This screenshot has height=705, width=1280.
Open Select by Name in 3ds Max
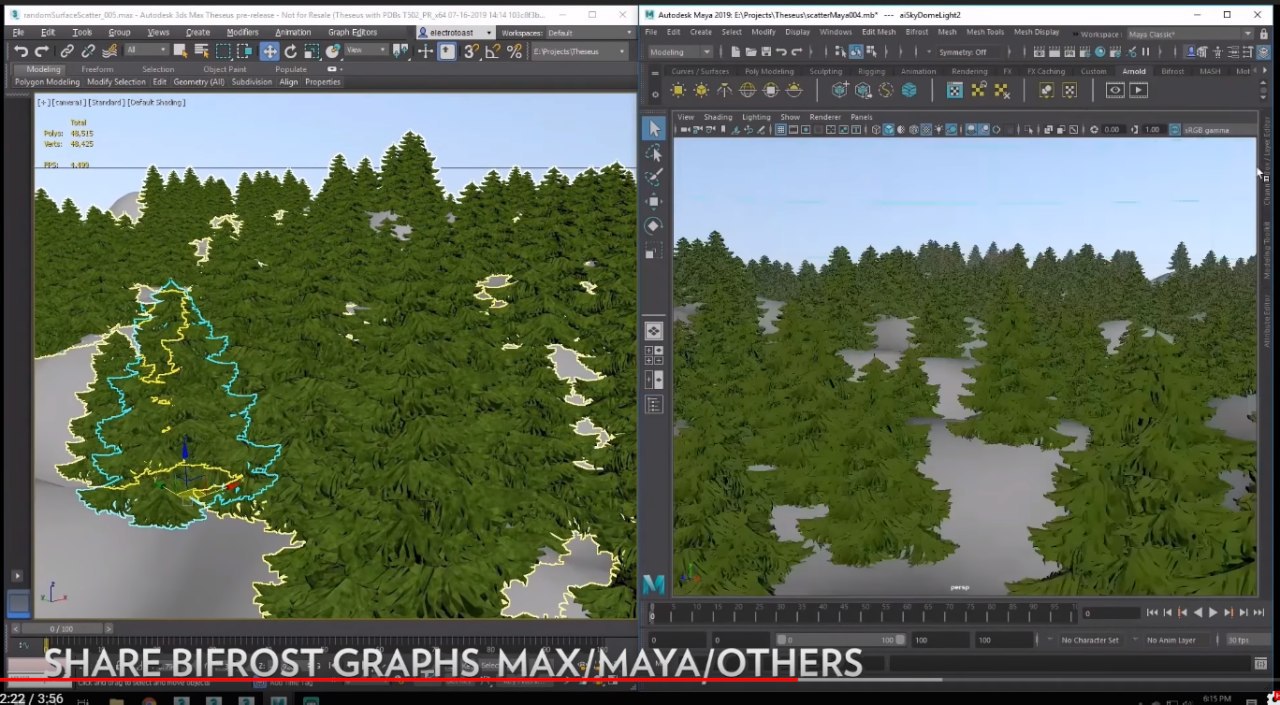(x=202, y=52)
